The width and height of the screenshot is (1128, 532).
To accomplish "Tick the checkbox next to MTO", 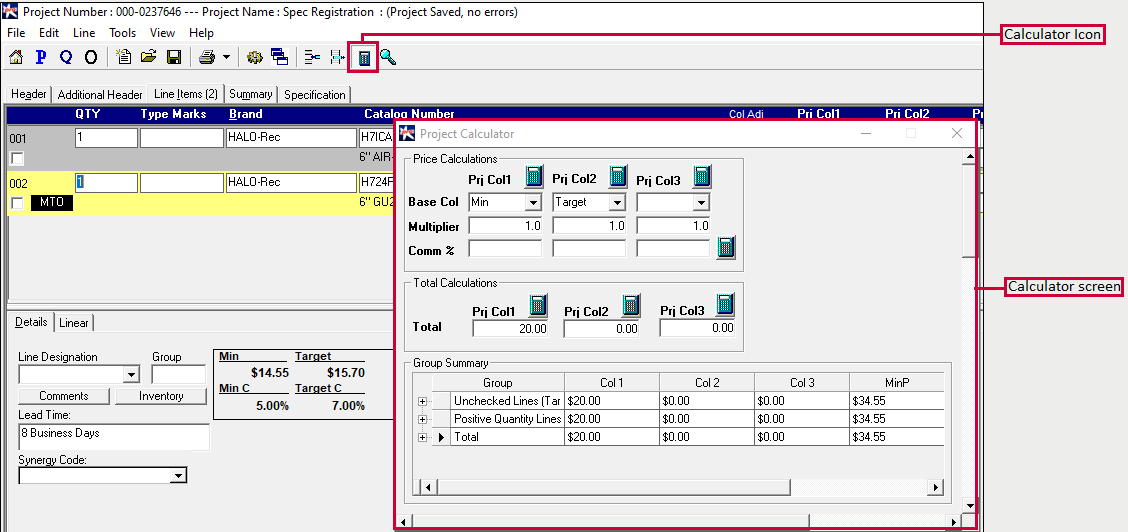I will 17,204.
